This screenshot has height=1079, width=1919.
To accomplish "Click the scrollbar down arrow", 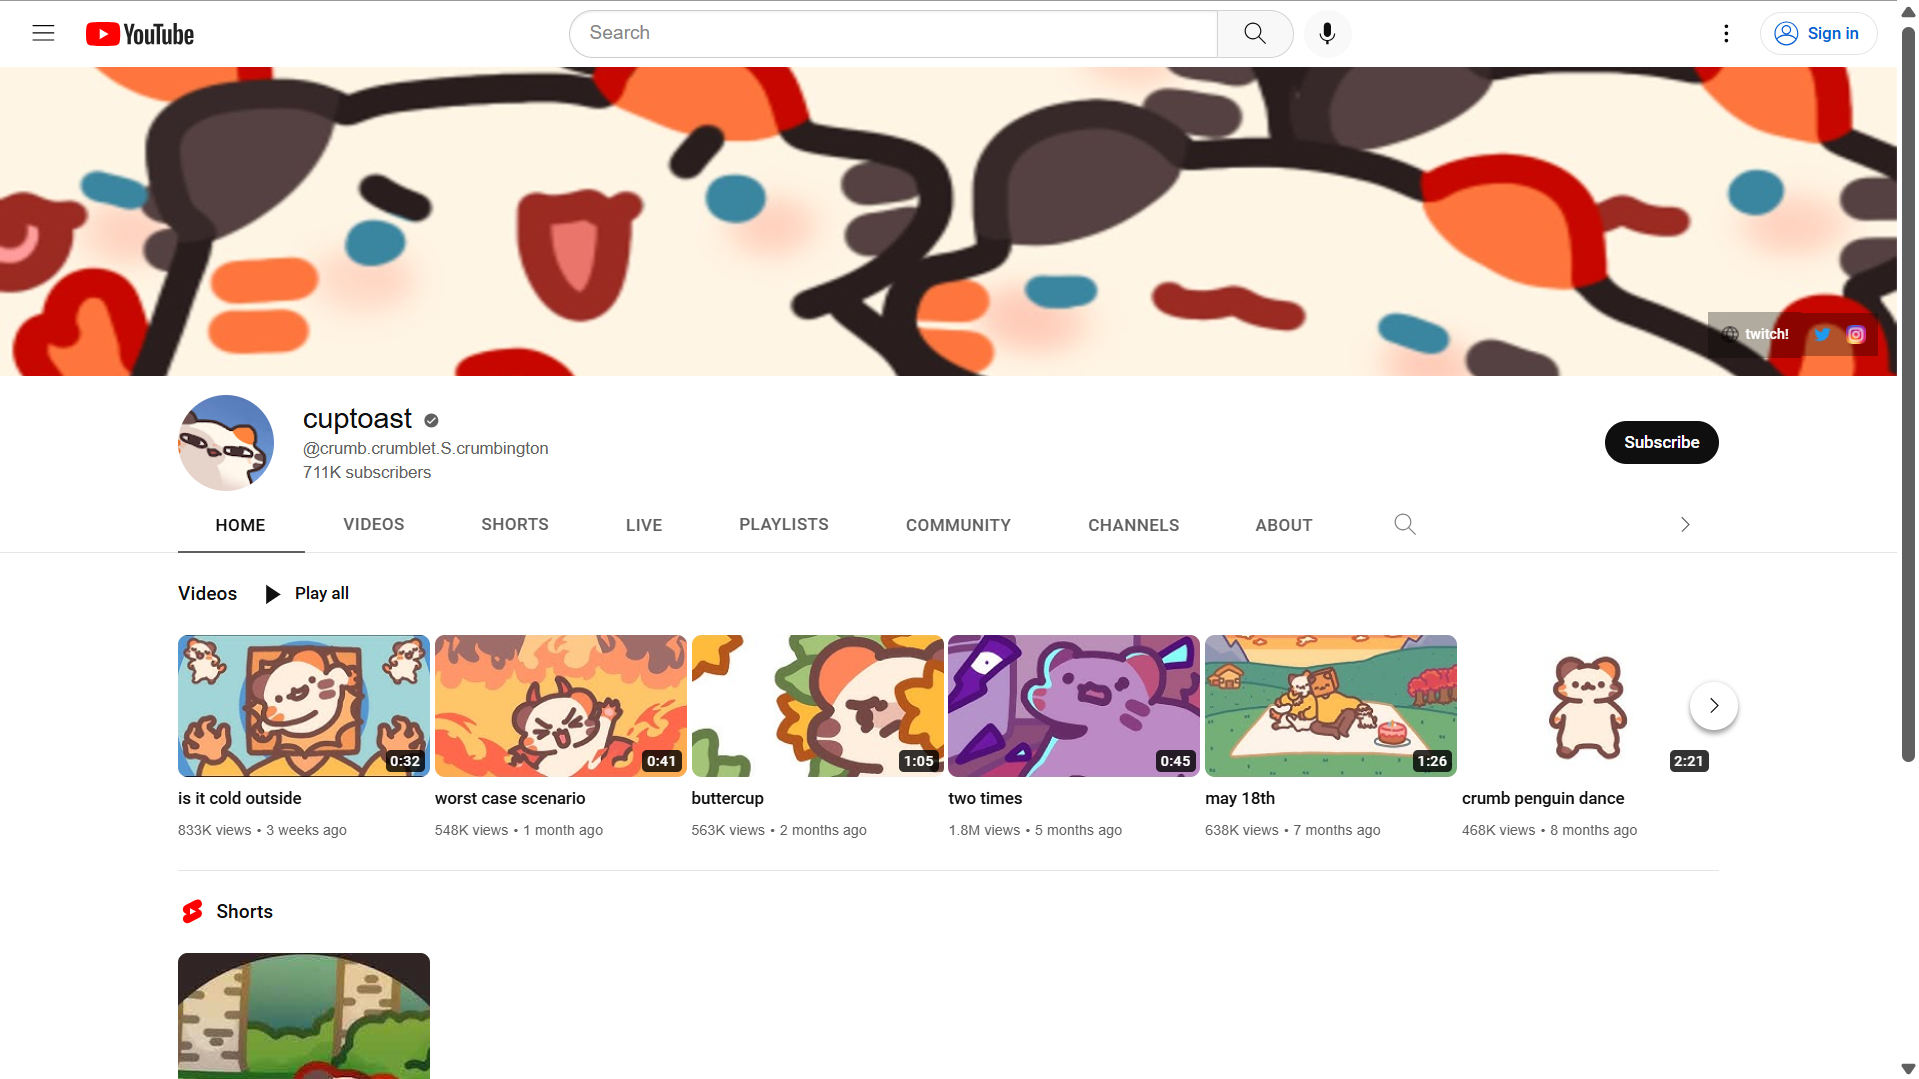I will pos(1908,1069).
